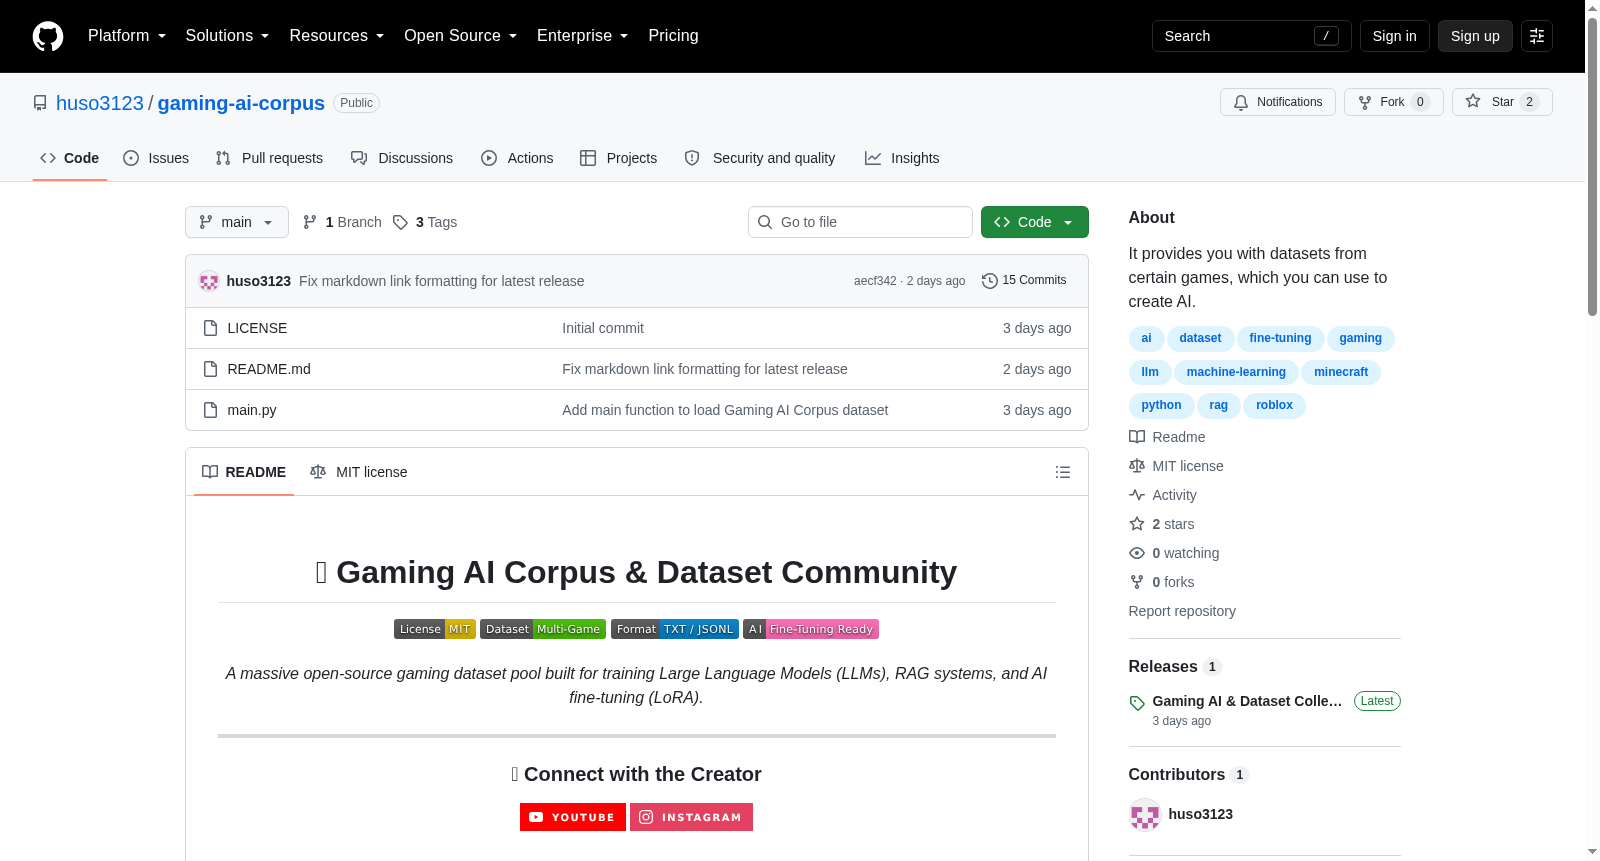
Task: Click the License MIT badge
Action: tap(435, 629)
